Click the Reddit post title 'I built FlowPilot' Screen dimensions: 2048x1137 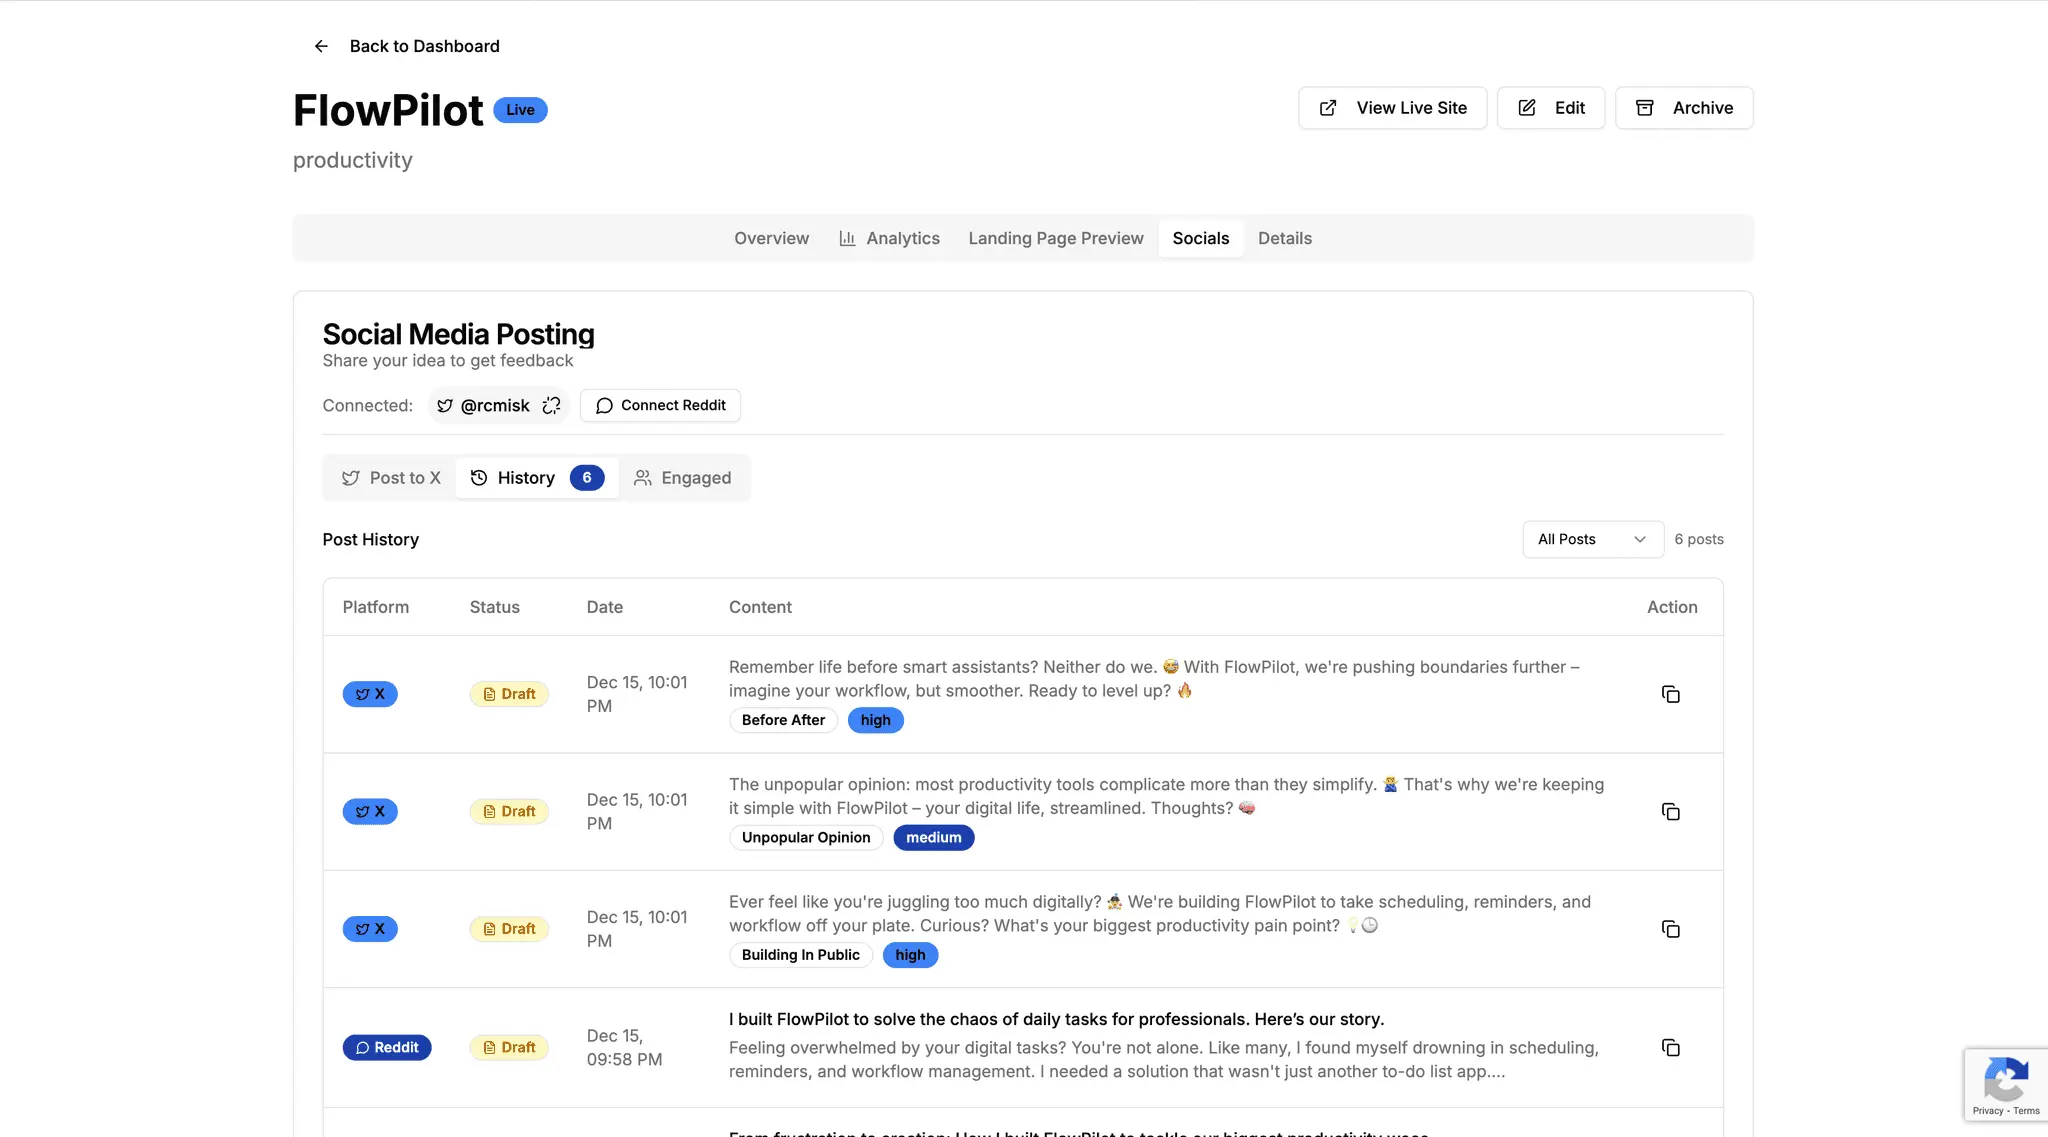coord(1056,1019)
